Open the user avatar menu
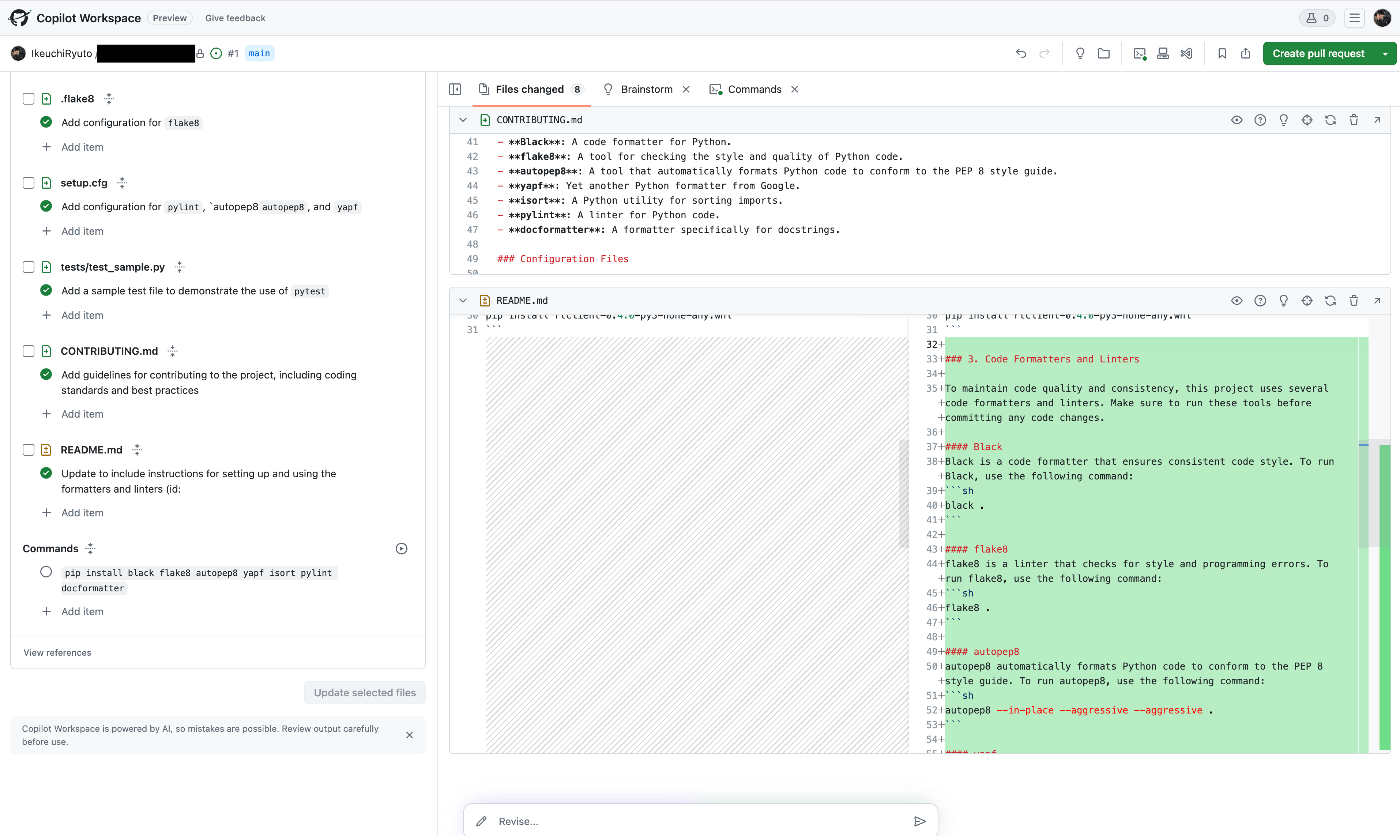Image resolution: width=1400 pixels, height=836 pixels. [1382, 18]
